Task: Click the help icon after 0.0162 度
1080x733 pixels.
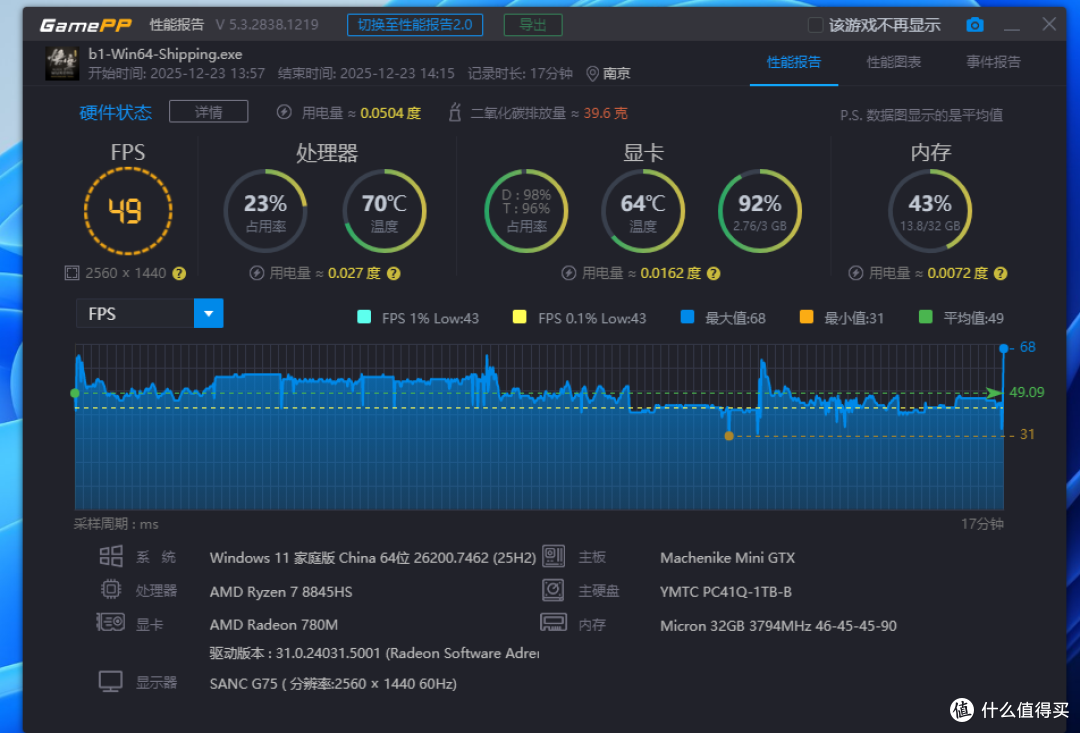Action: click(714, 273)
